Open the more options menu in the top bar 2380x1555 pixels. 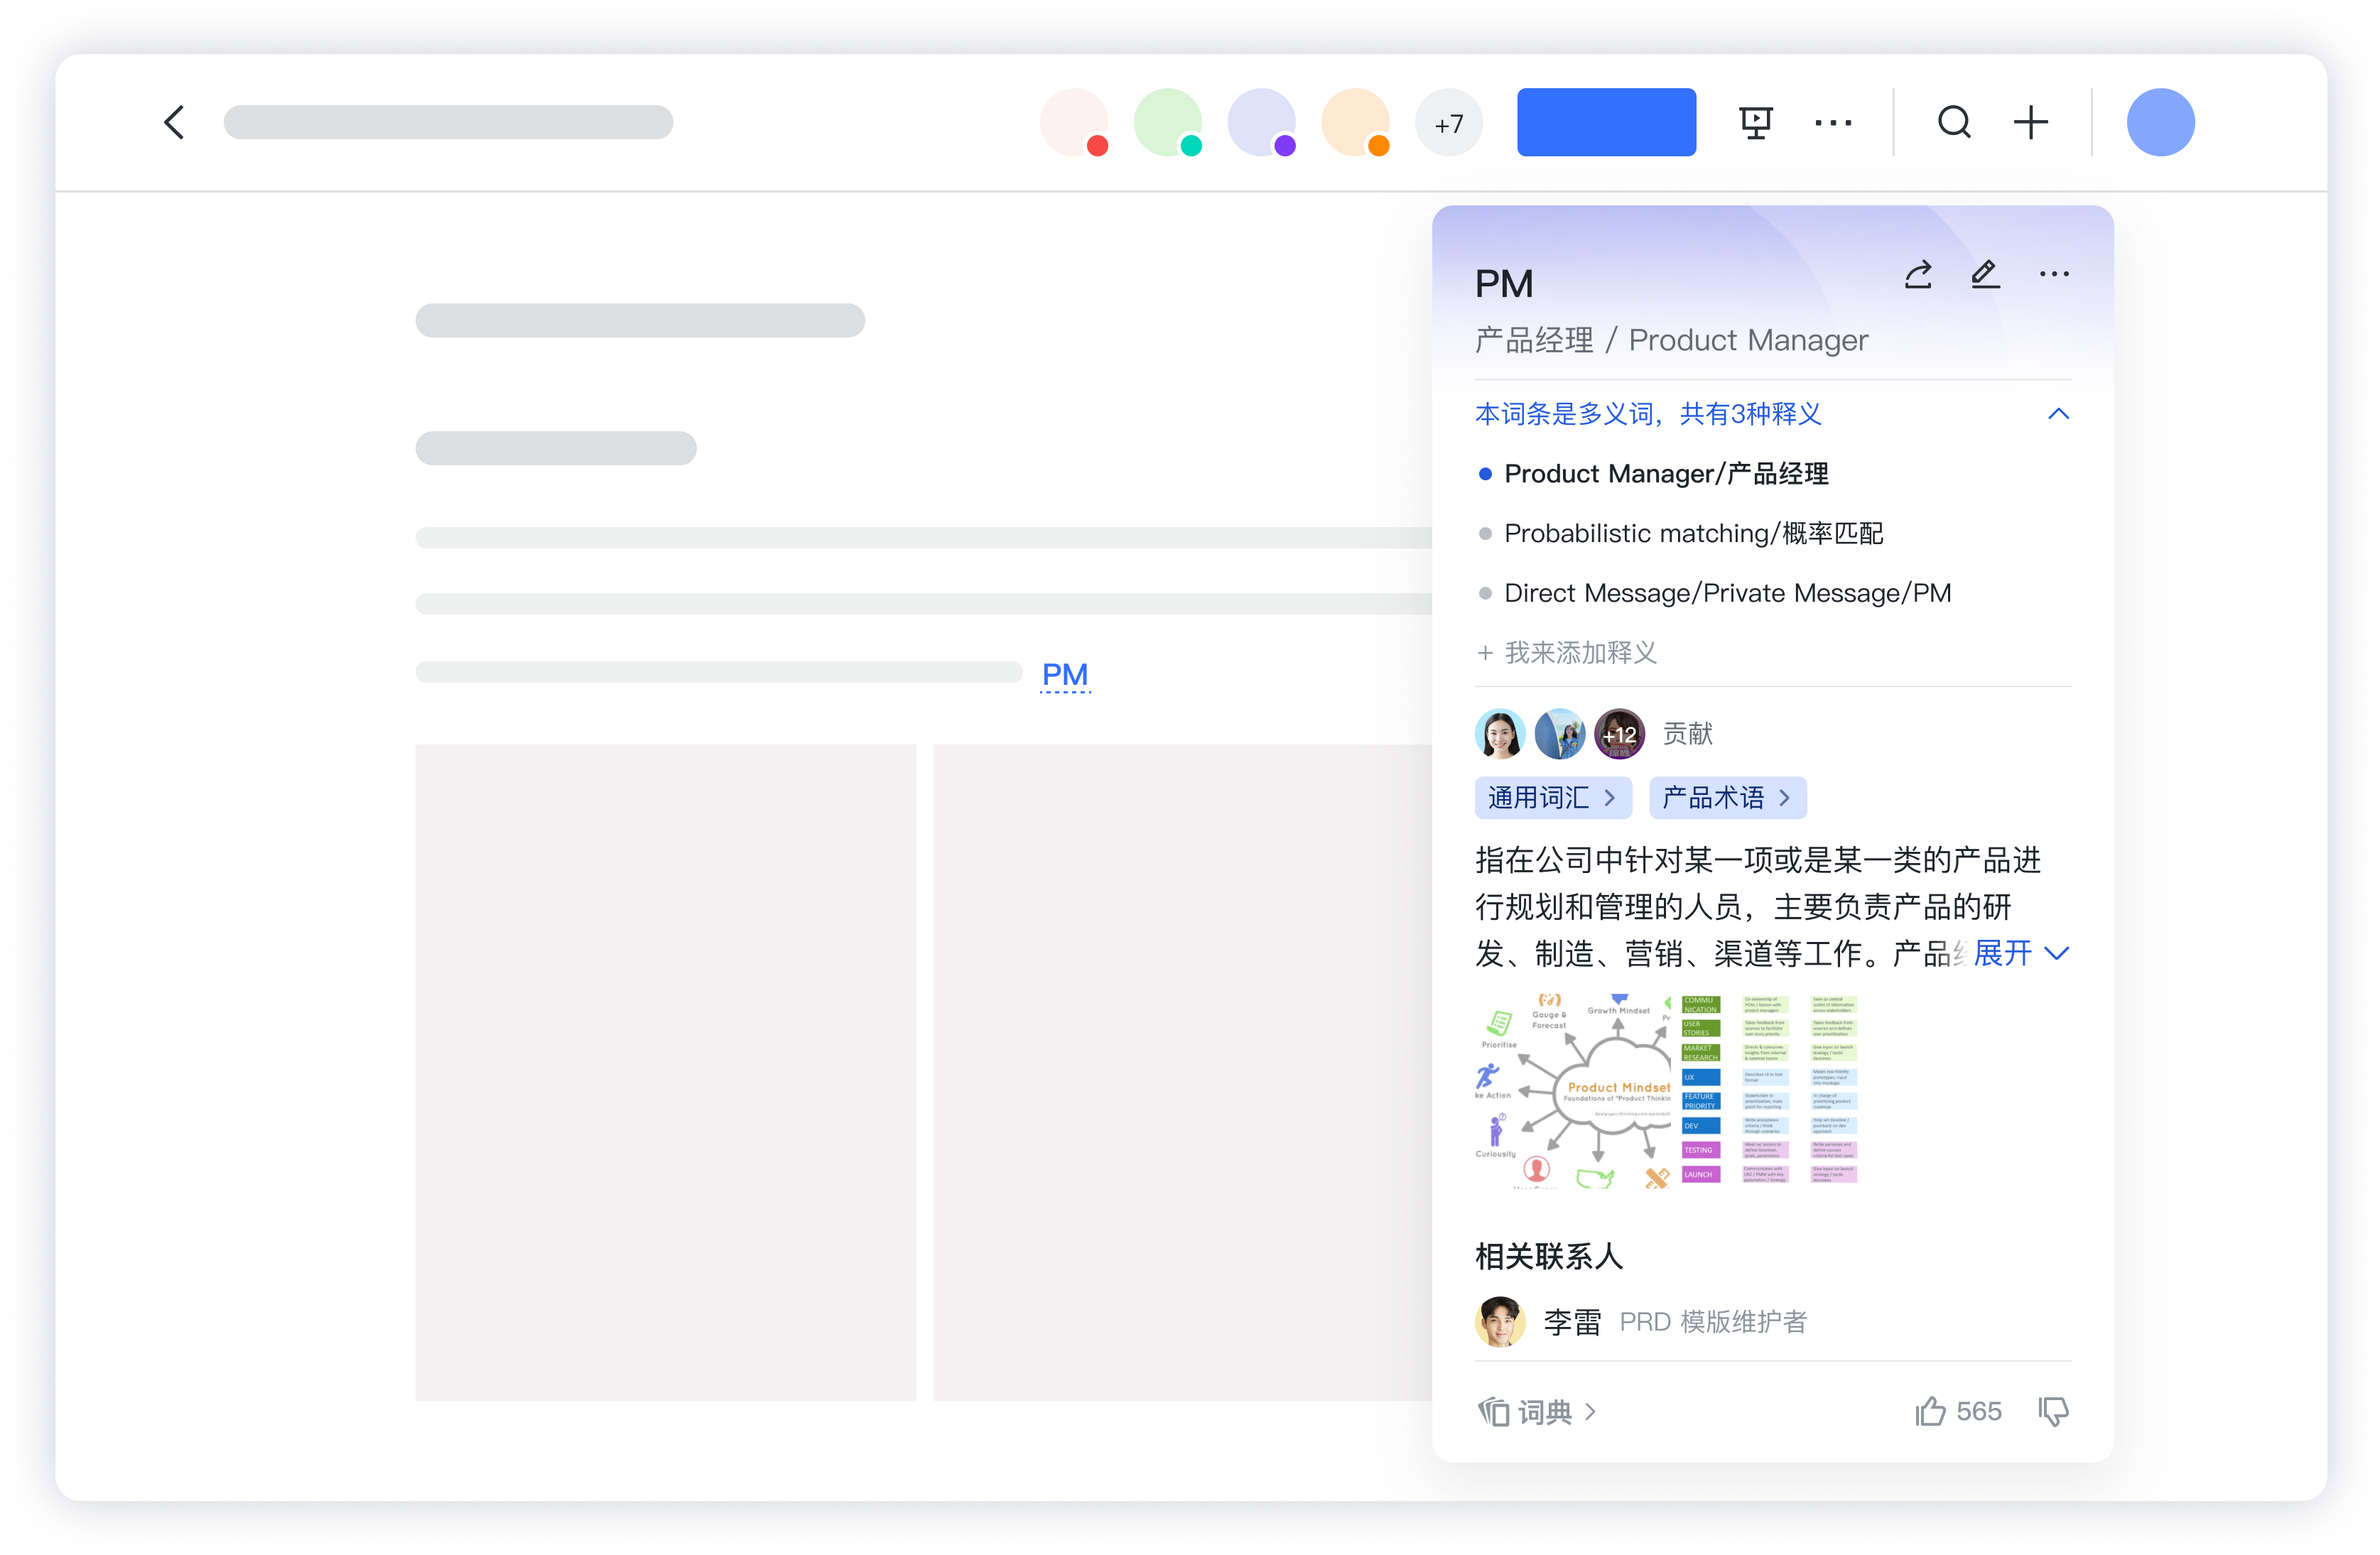click(x=1833, y=122)
